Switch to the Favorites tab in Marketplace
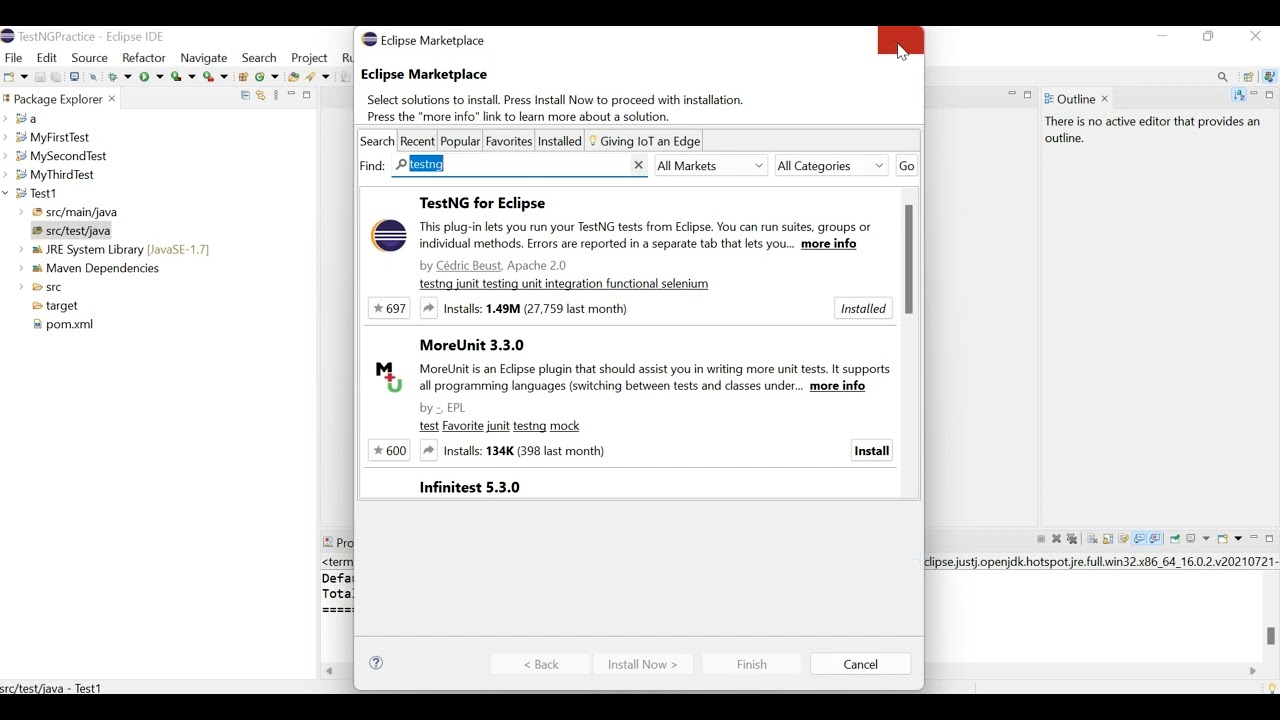The height and width of the screenshot is (720, 1280). point(508,141)
